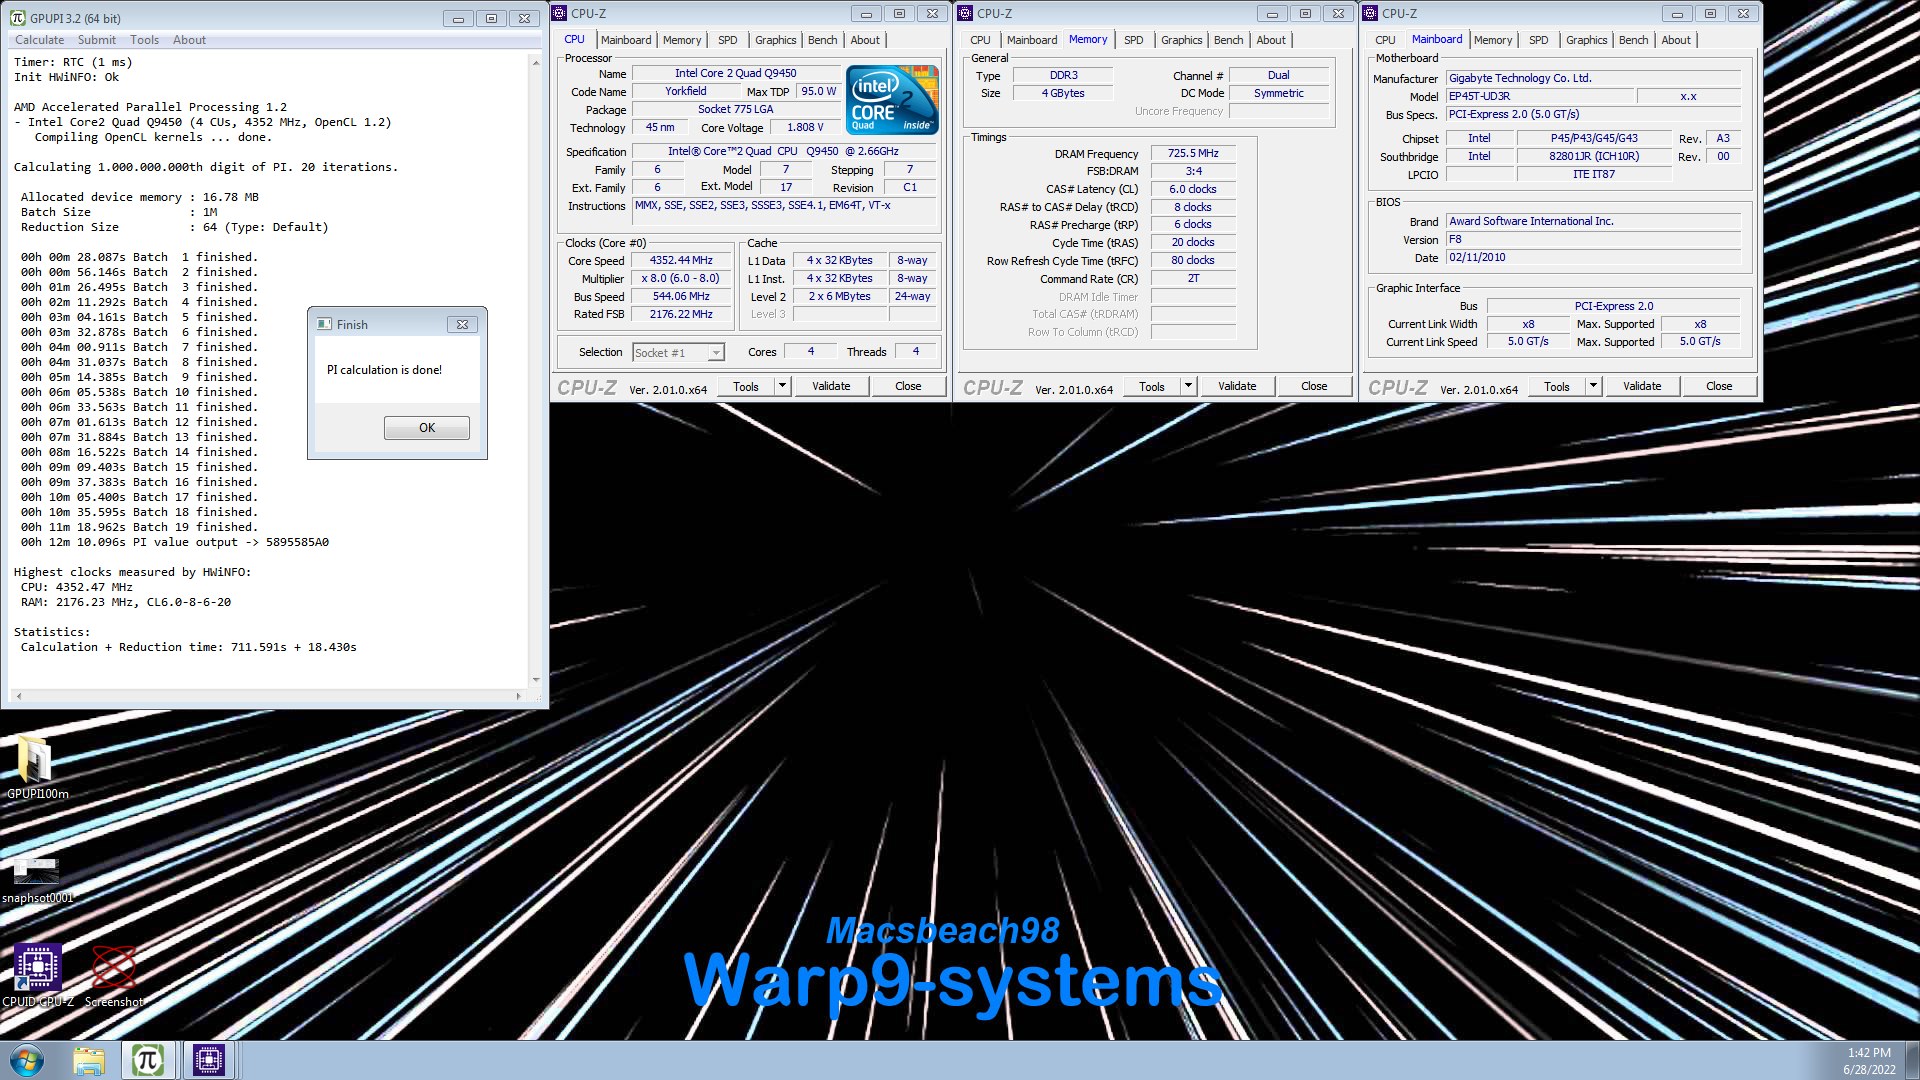Click the Core Speed value 4352.44 MHz
Screen dimensions: 1920x1080
(x=681, y=260)
